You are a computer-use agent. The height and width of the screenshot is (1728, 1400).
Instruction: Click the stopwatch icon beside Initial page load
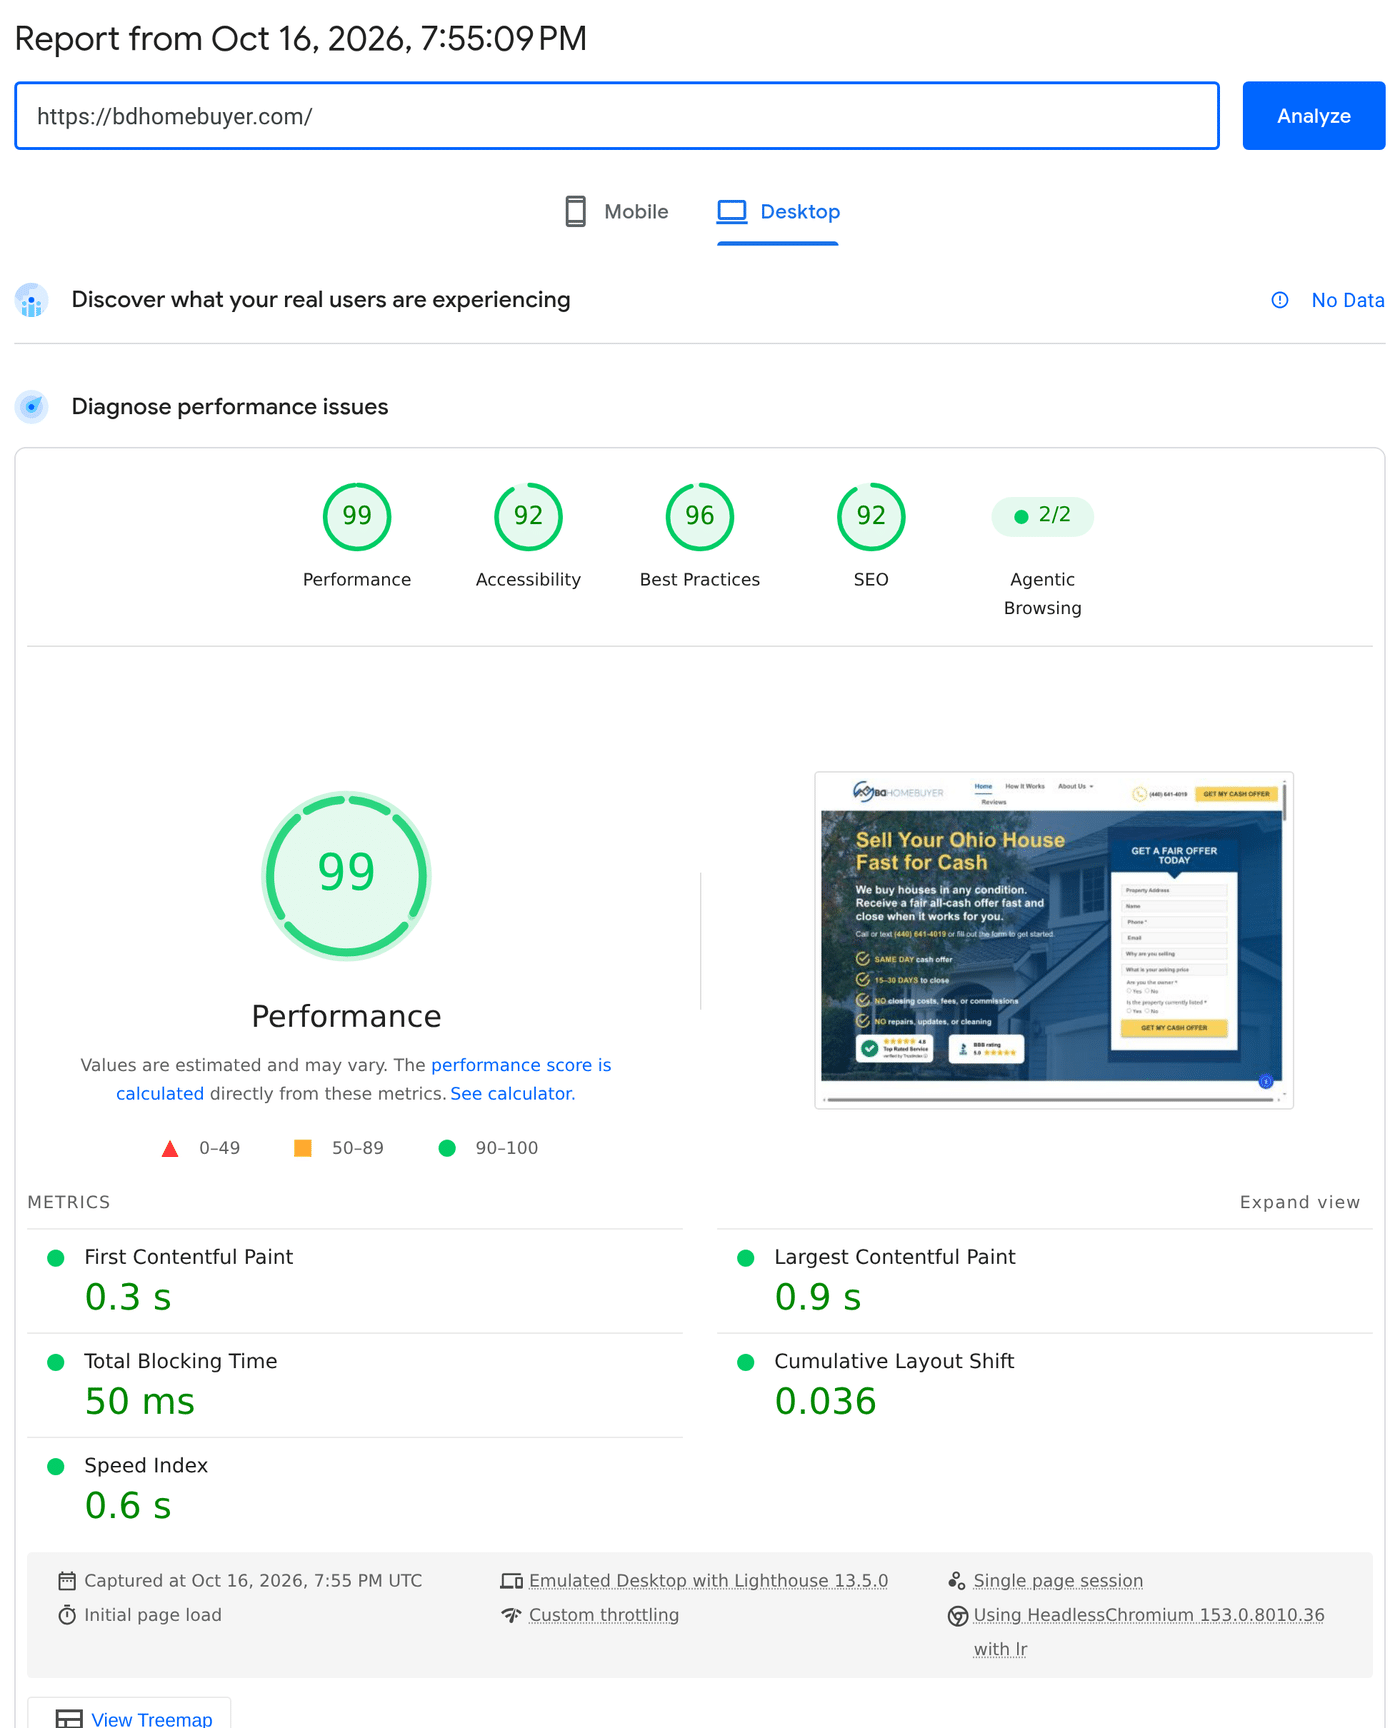click(x=67, y=1615)
